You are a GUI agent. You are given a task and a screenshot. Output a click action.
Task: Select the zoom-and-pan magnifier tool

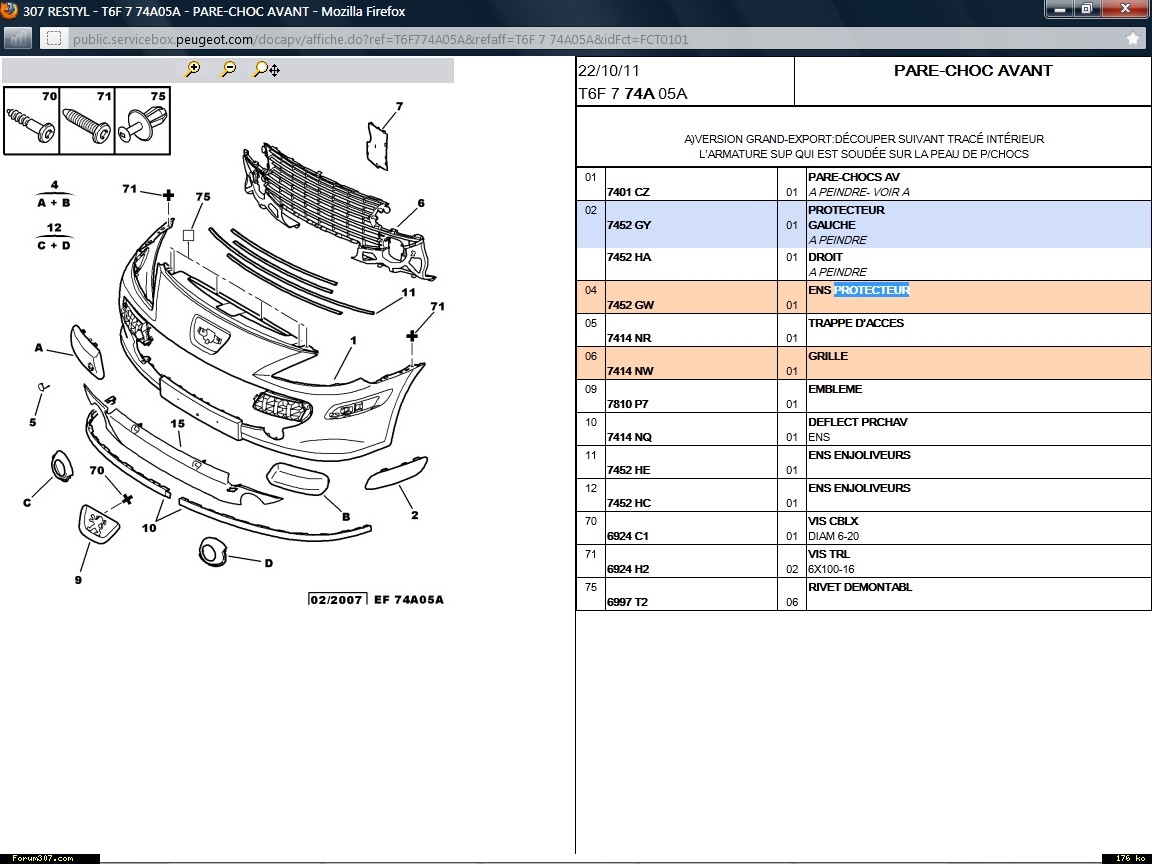pyautogui.click(x=266, y=69)
